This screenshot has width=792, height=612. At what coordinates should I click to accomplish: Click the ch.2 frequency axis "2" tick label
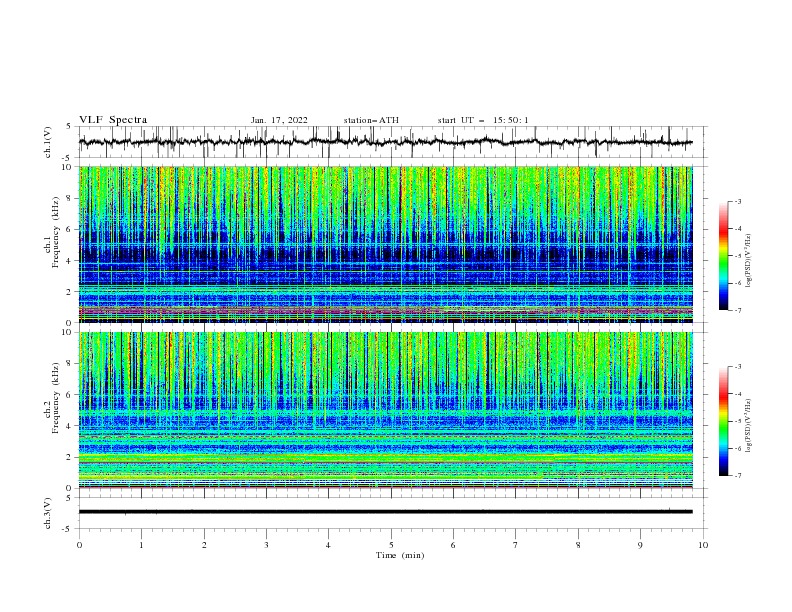click(71, 457)
